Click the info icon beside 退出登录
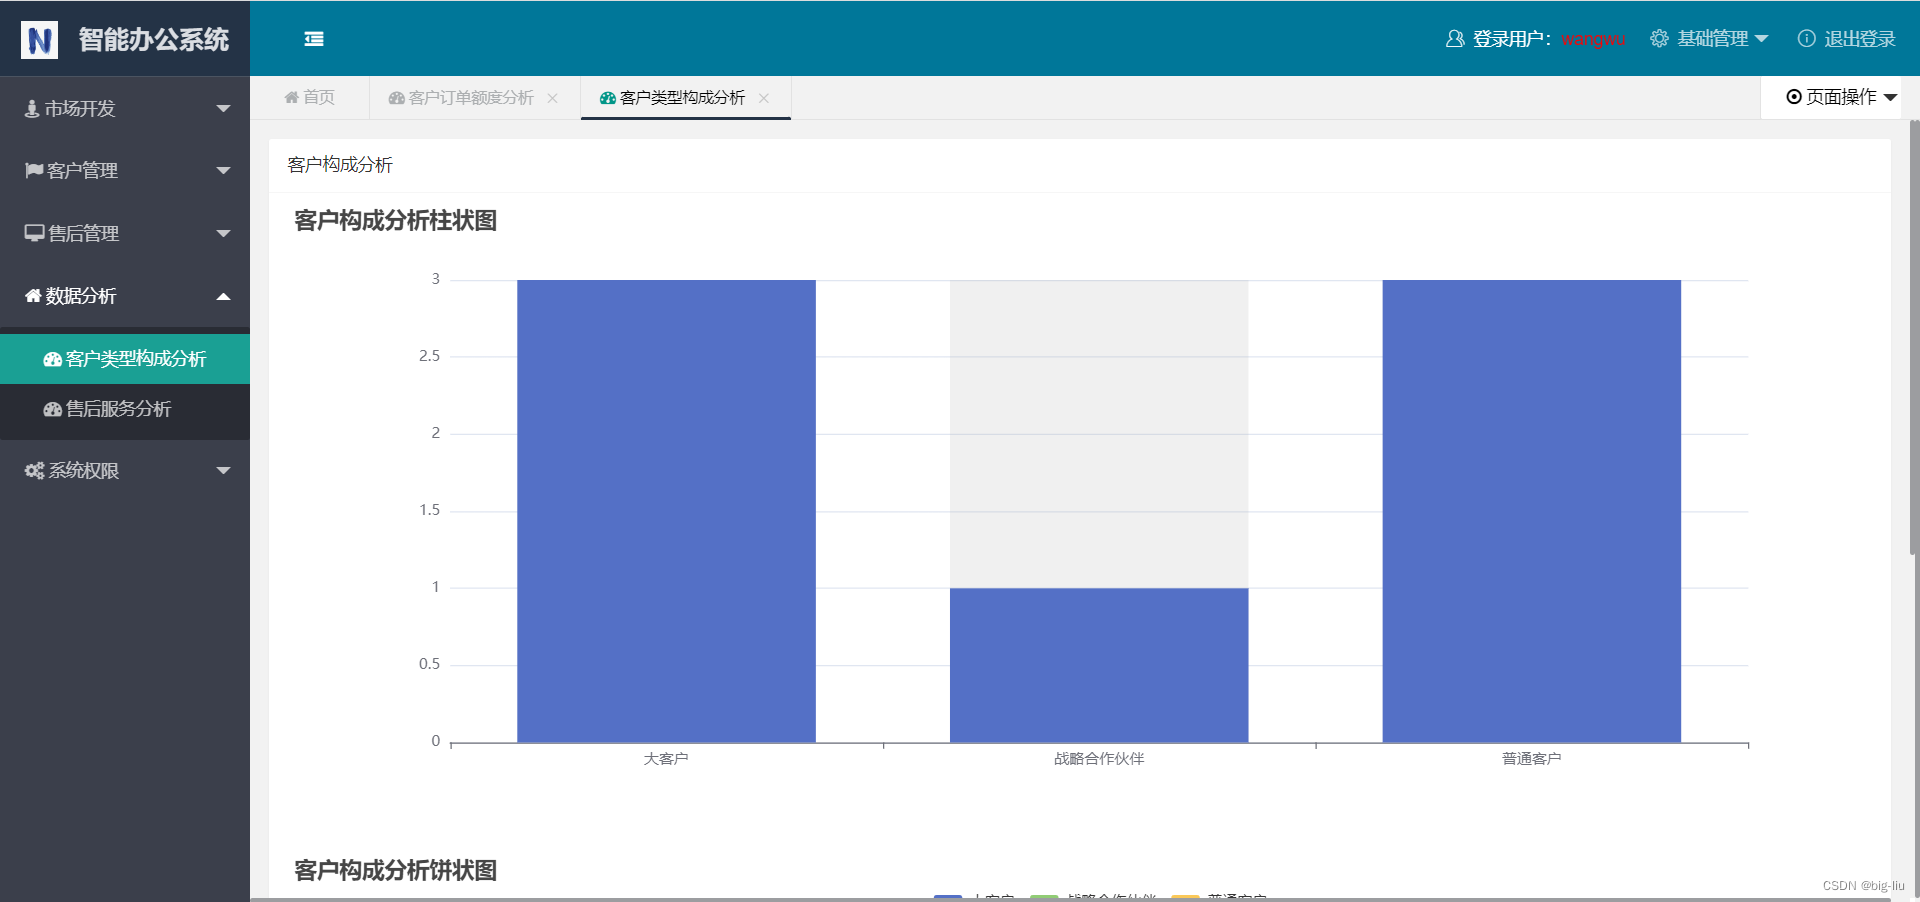This screenshot has height=902, width=1920. coord(1806,39)
